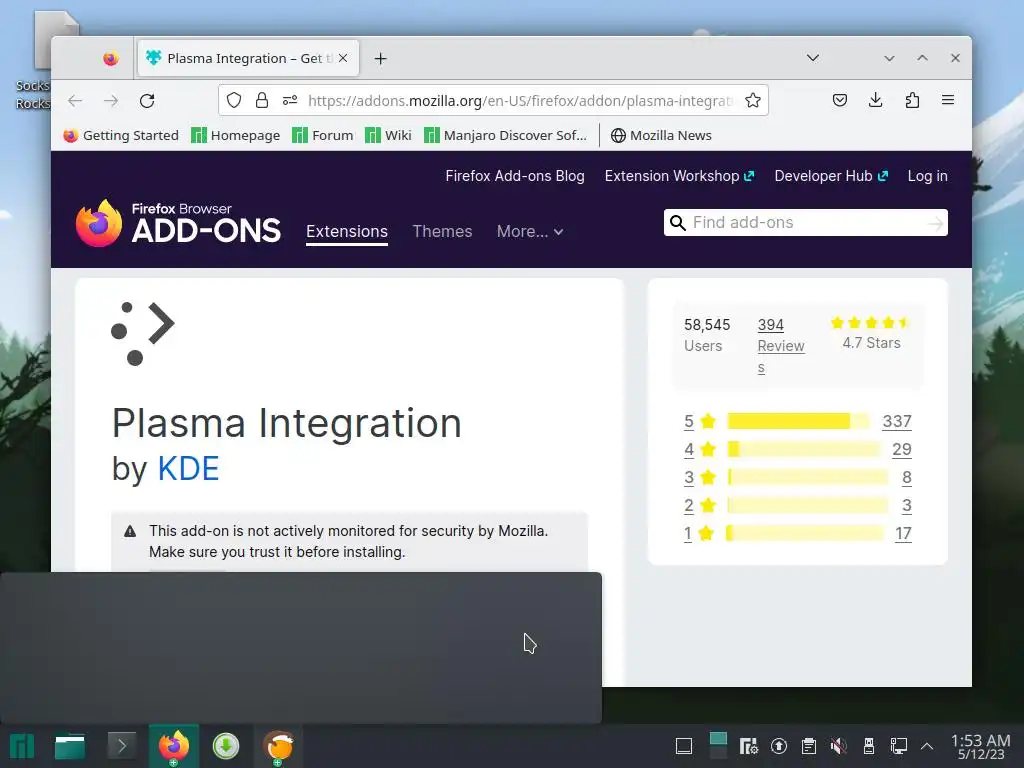Open the Firefox View pinned tab
The width and height of the screenshot is (1024, 768).
click(x=111, y=59)
